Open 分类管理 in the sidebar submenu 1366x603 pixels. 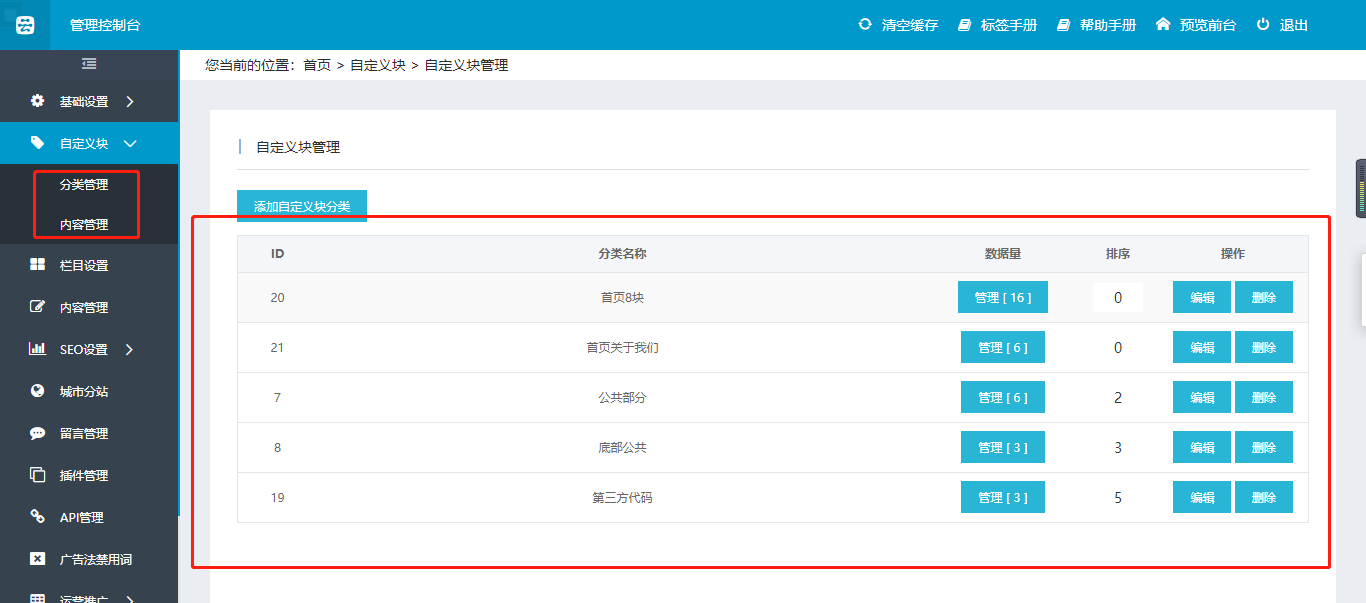coord(84,184)
